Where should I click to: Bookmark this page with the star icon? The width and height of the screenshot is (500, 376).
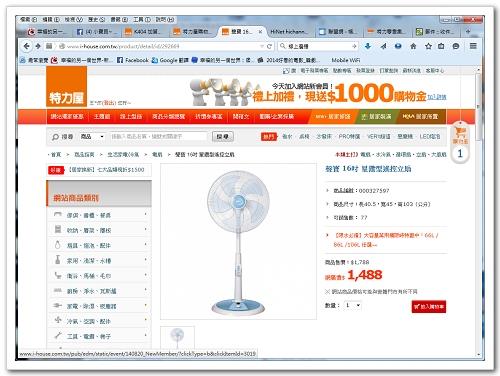(x=428, y=46)
